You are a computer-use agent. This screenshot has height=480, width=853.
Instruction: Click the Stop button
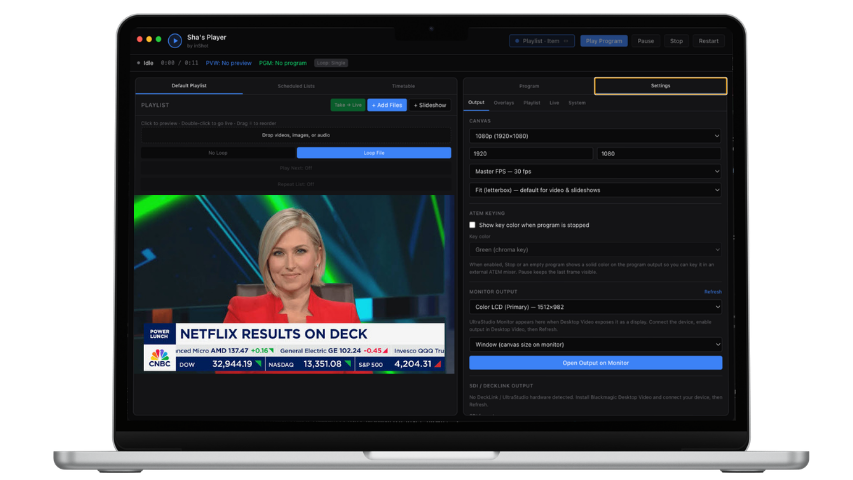(676, 41)
